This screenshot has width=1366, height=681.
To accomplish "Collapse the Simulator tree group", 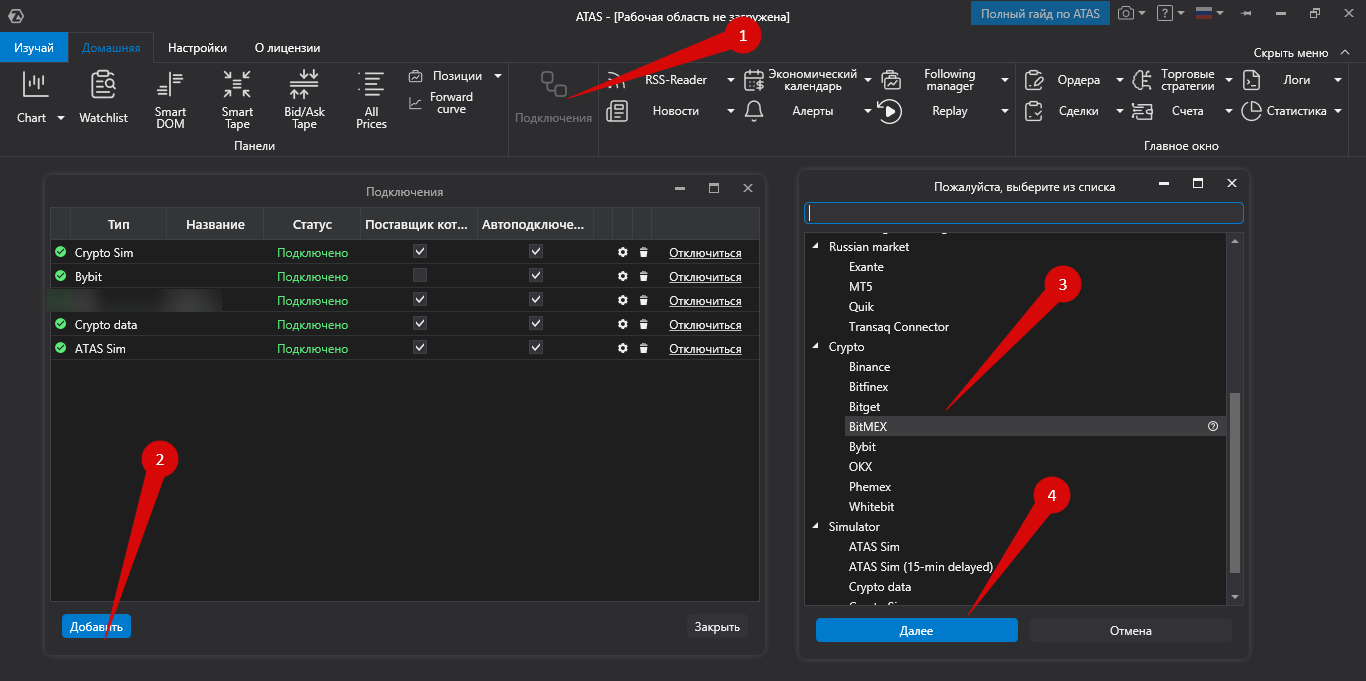I will pos(815,526).
